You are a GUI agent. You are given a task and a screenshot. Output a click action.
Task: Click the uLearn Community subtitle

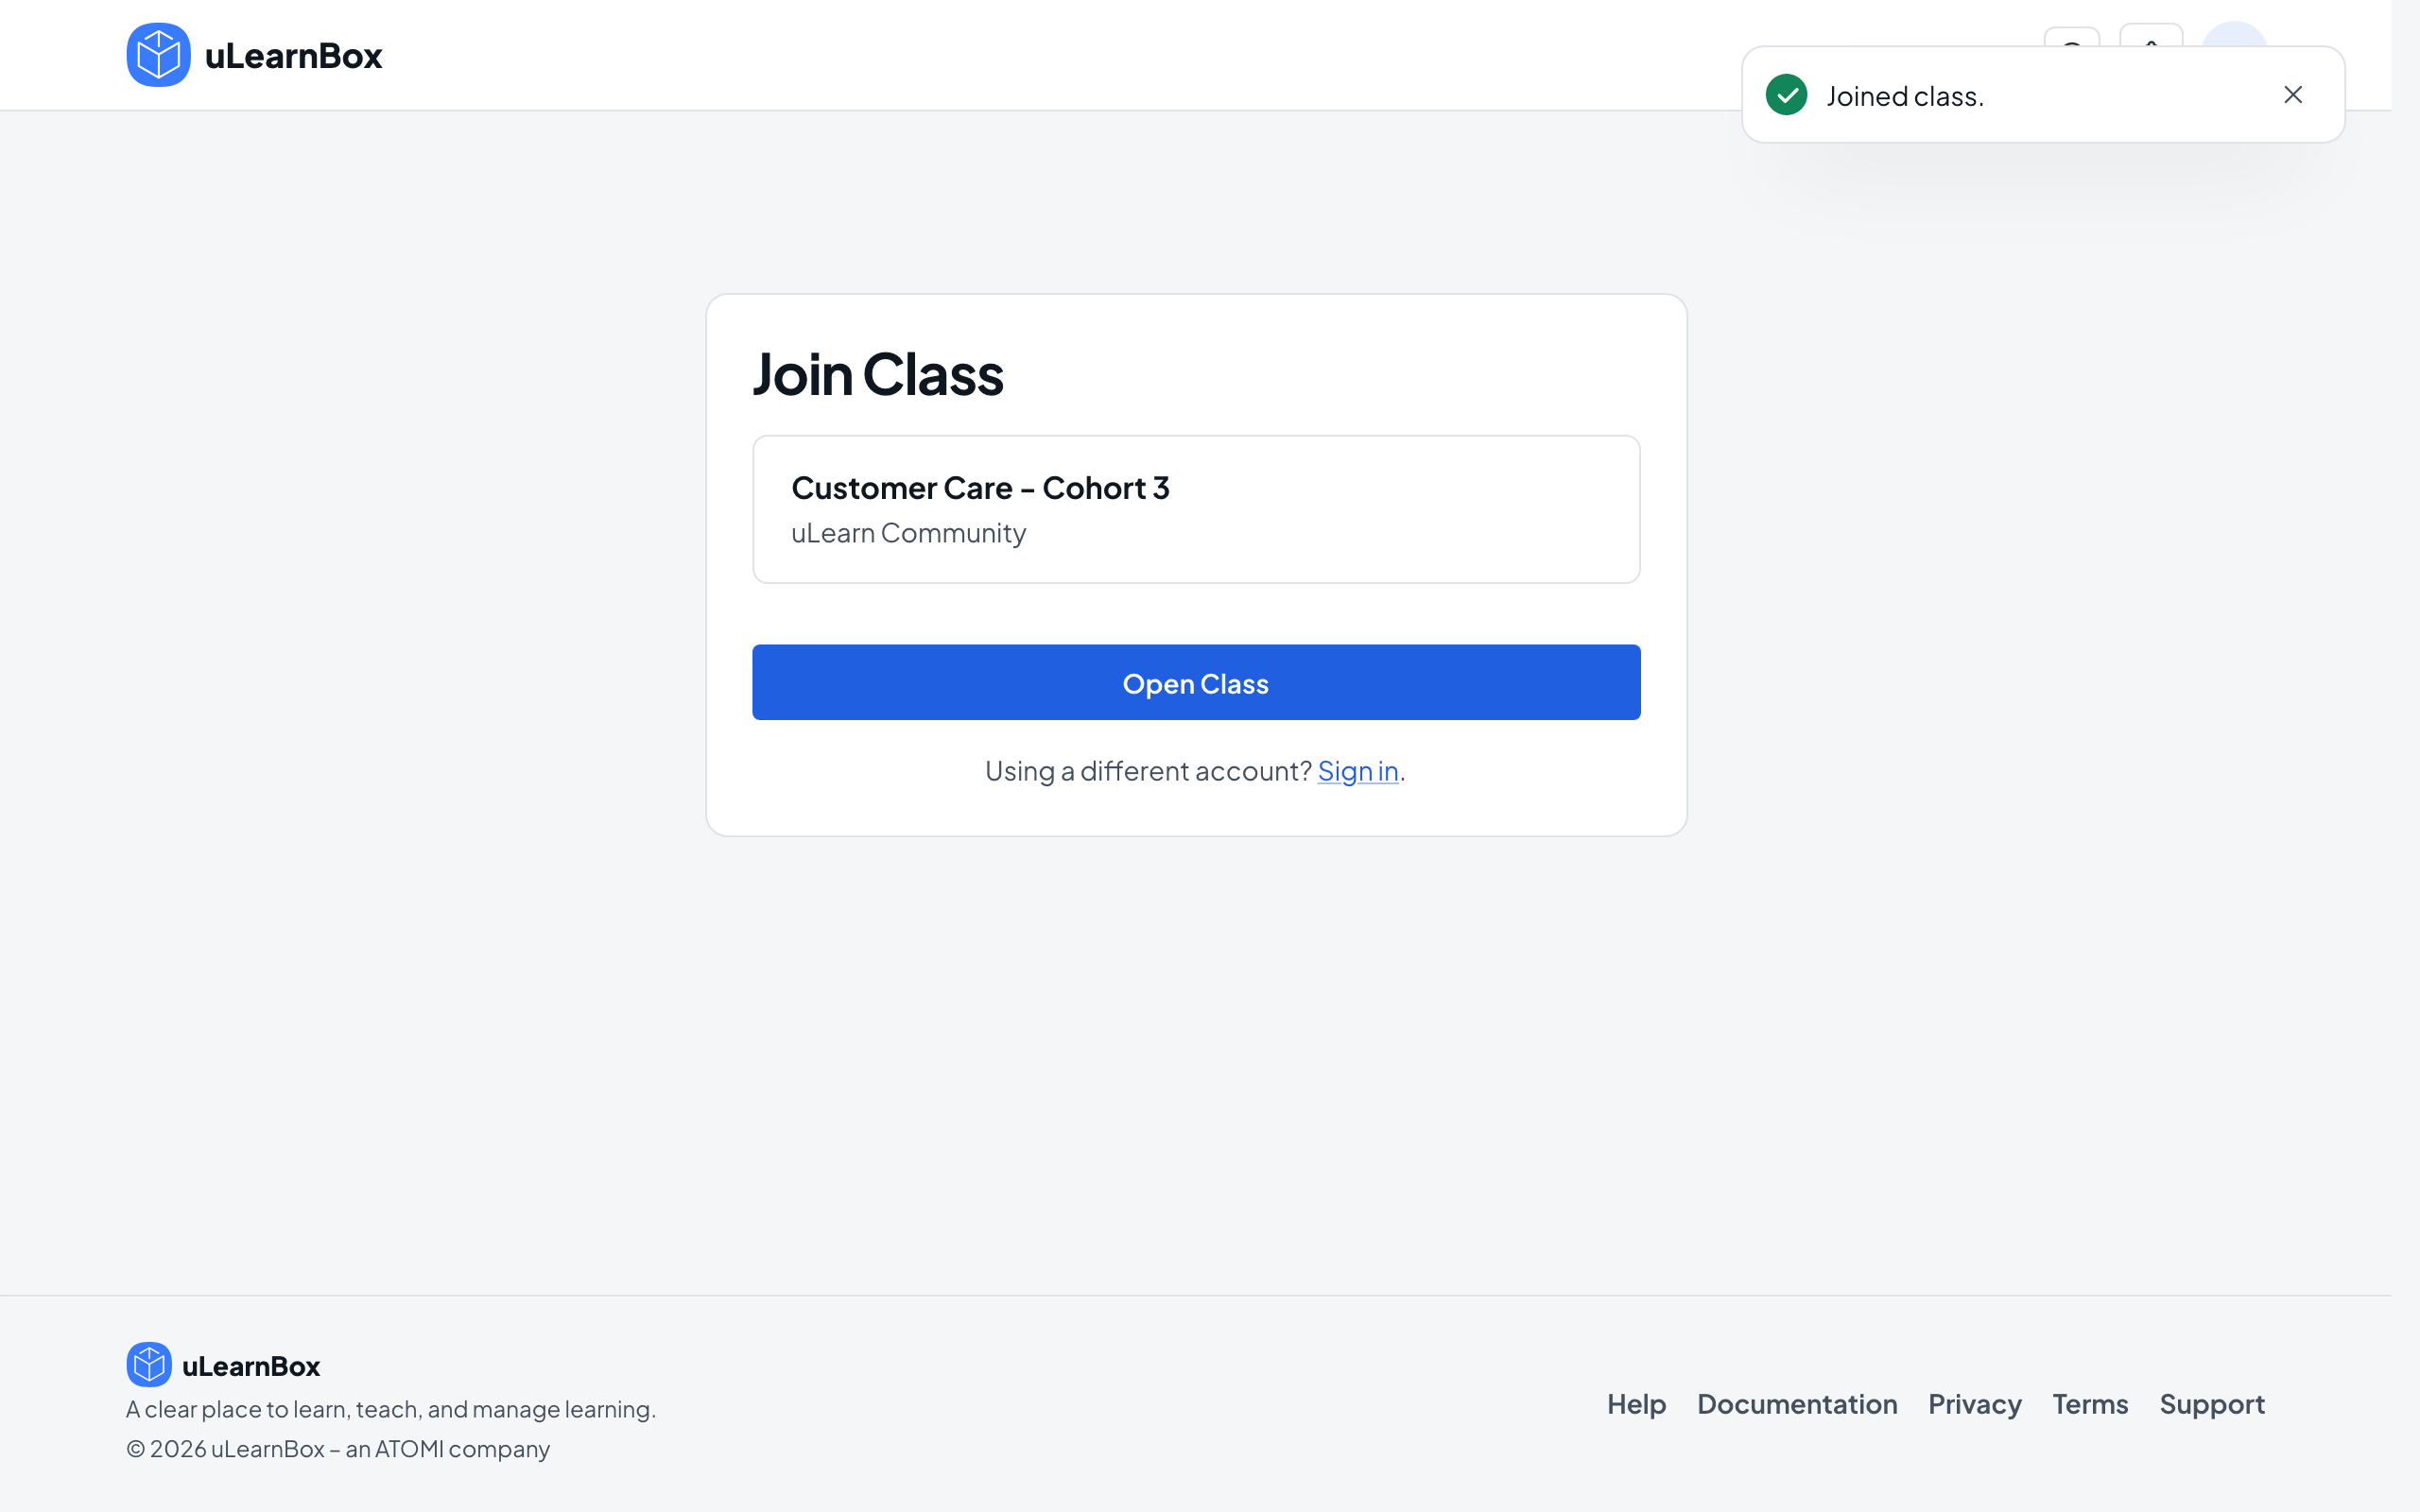point(908,533)
